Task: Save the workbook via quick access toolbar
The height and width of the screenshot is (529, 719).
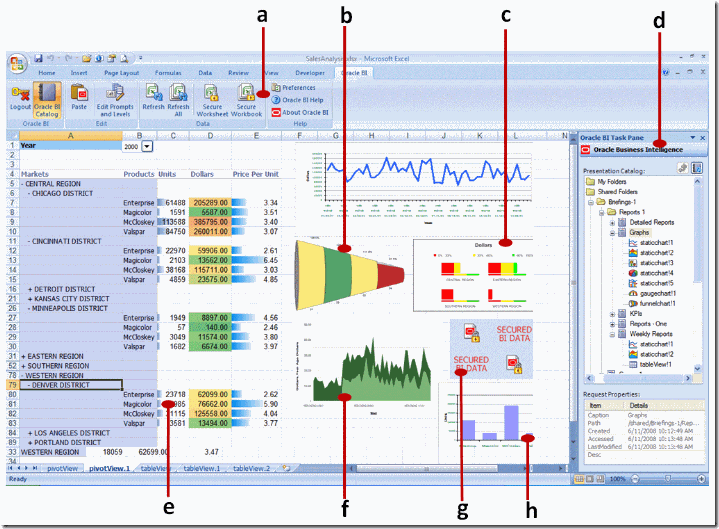Action: (38, 58)
